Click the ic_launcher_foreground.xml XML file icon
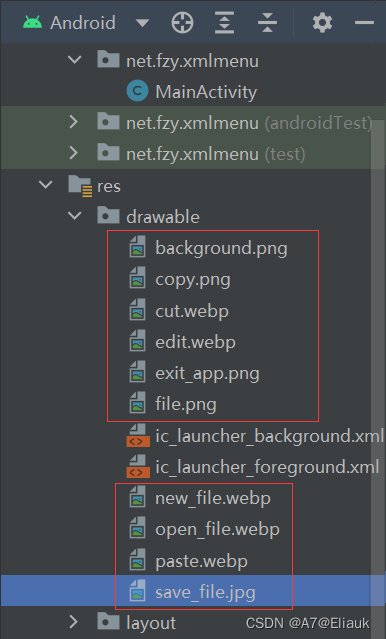386x639 pixels. point(138,466)
